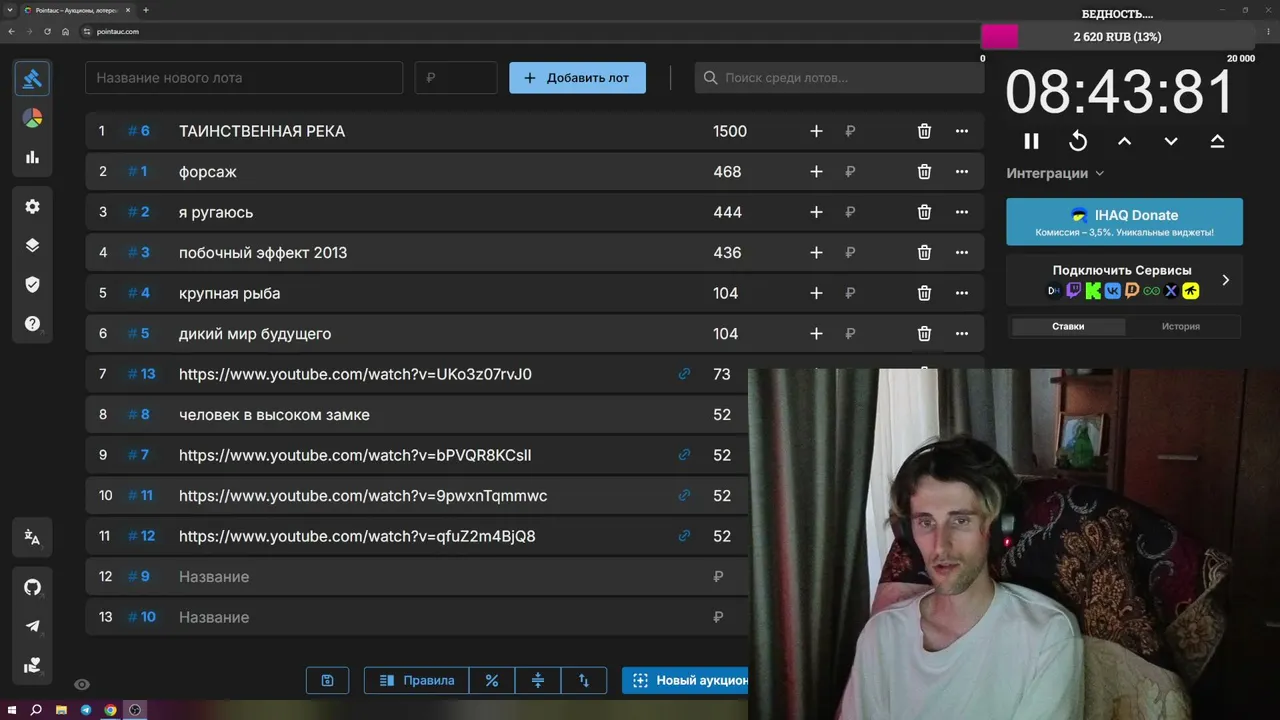Click the save icon button
1280x720 pixels.
(x=327, y=680)
